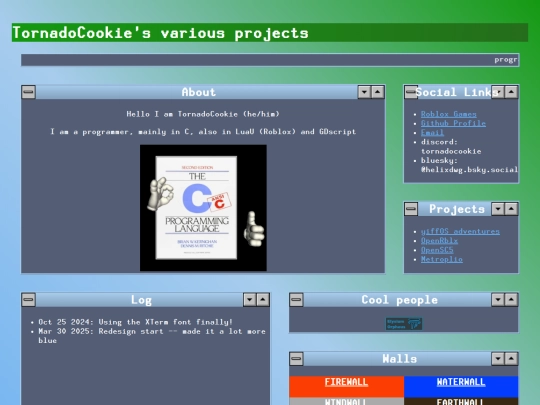Open the OpenRblx project link
Image resolution: width=540 pixels, height=405 pixels.
(x=439, y=241)
